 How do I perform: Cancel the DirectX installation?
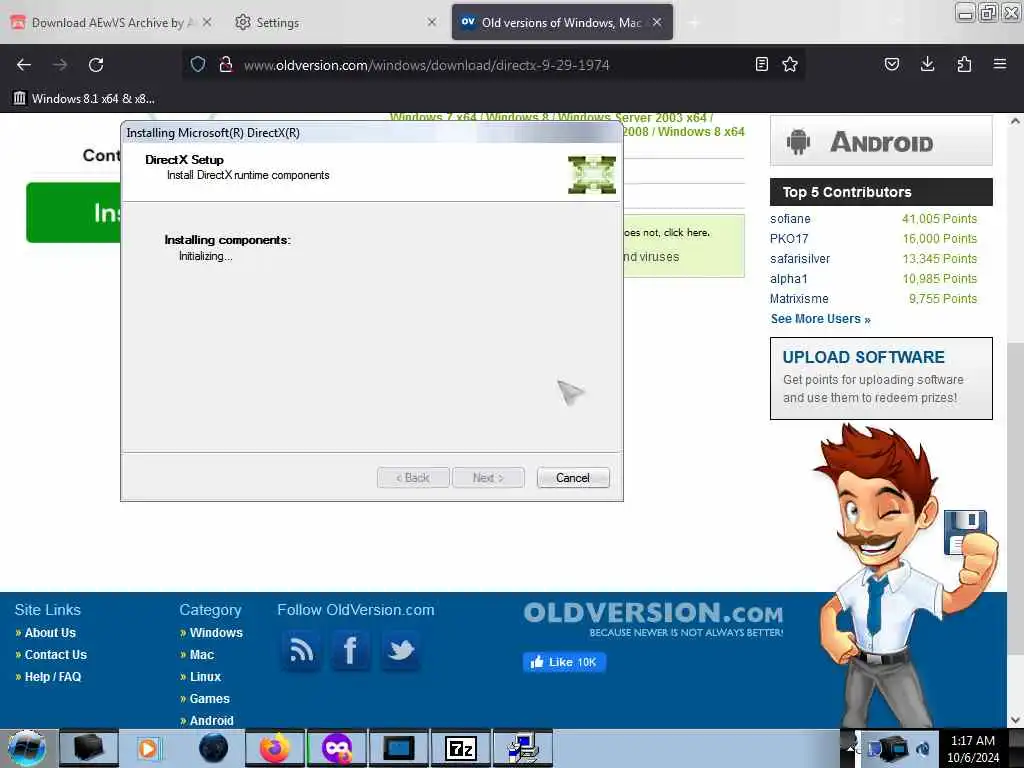point(573,477)
